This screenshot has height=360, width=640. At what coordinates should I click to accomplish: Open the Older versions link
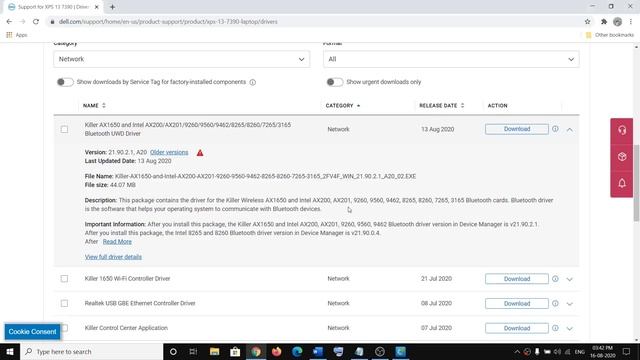tap(169, 152)
